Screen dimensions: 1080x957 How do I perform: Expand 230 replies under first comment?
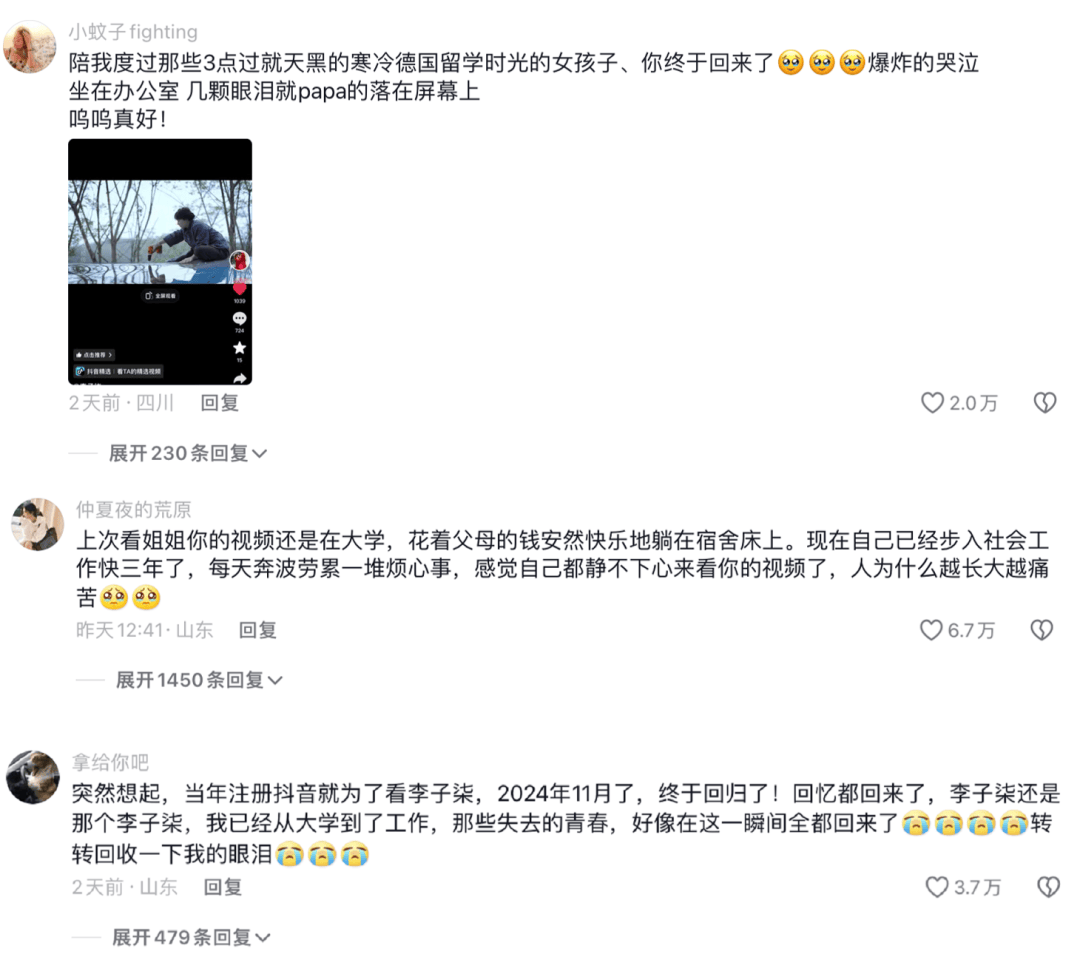tap(188, 453)
